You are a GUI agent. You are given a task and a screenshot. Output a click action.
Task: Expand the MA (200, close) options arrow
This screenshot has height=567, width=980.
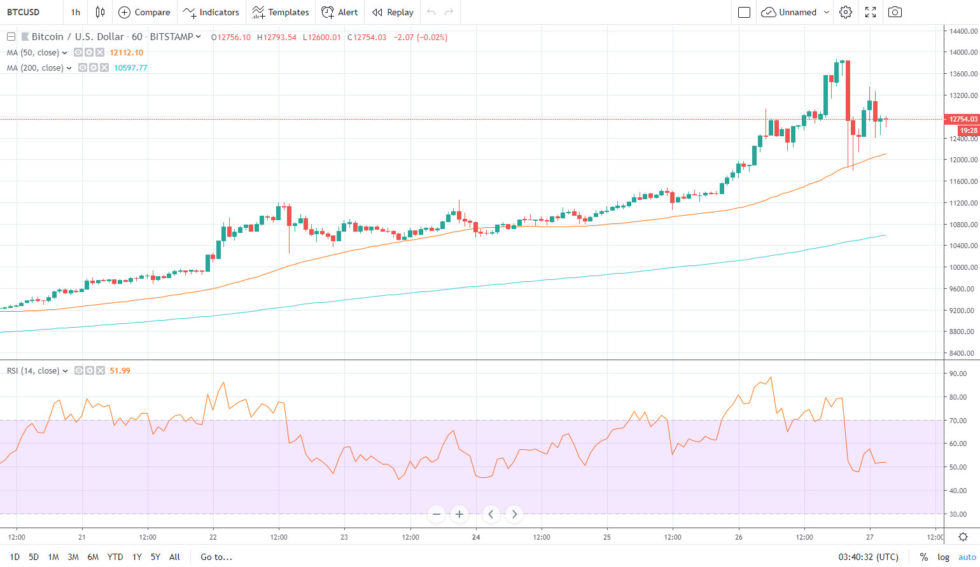(69, 68)
